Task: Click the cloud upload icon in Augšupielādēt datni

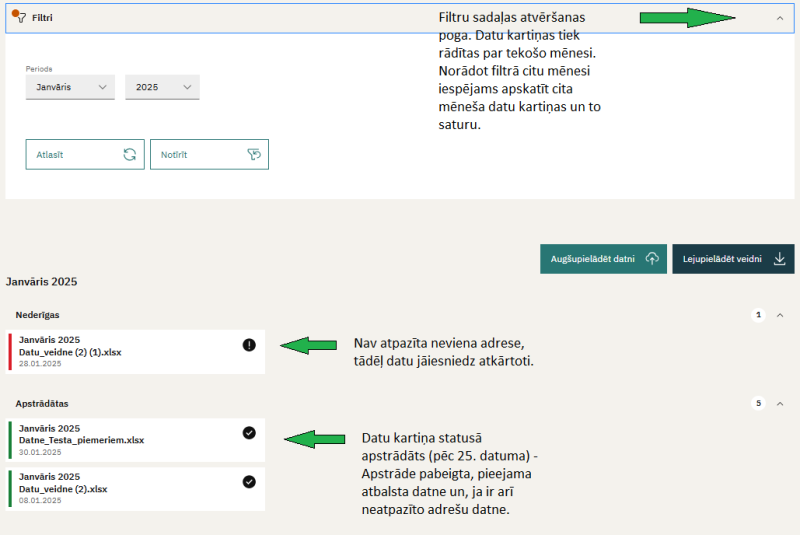Action: 652,259
